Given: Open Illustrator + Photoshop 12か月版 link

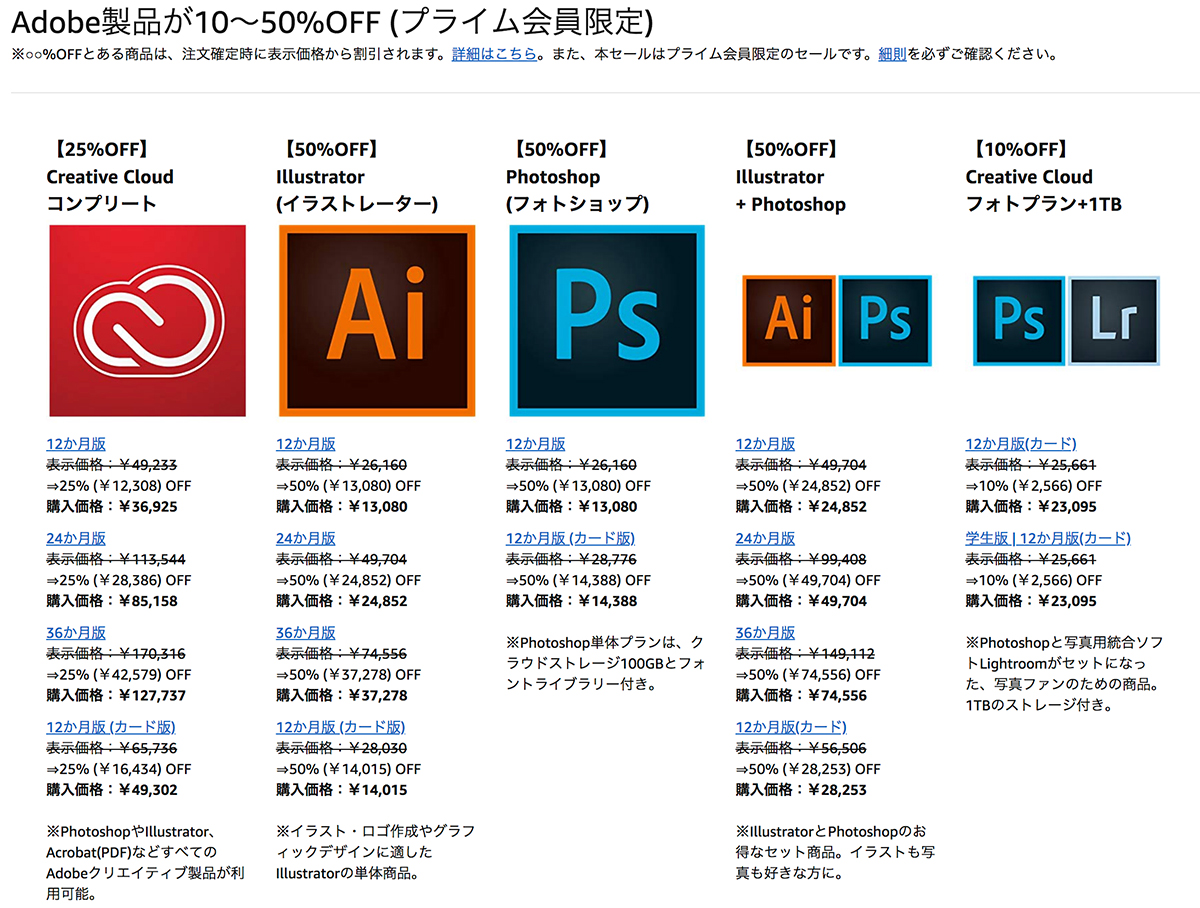Looking at the screenshot, I should [x=766, y=444].
